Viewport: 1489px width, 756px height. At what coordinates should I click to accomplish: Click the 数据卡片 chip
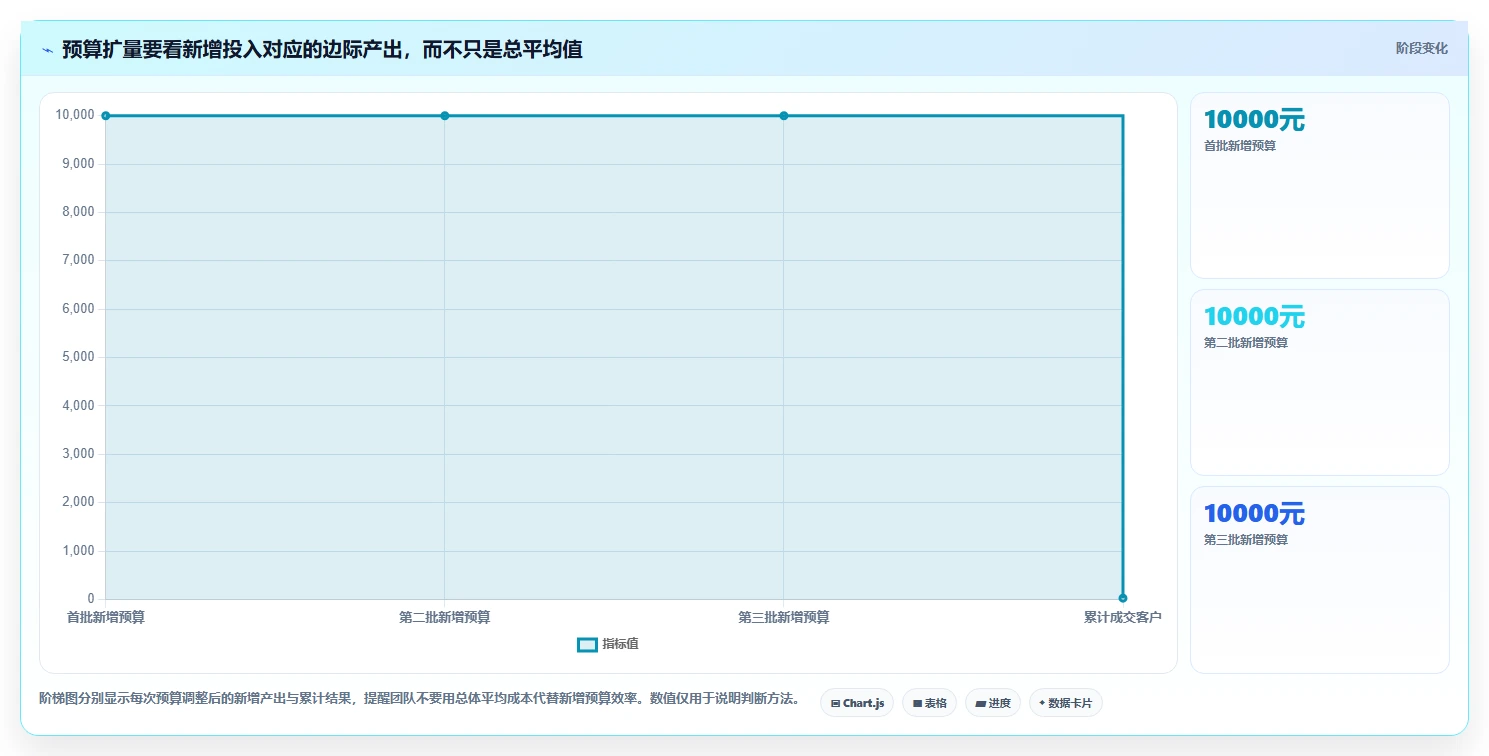1065,703
